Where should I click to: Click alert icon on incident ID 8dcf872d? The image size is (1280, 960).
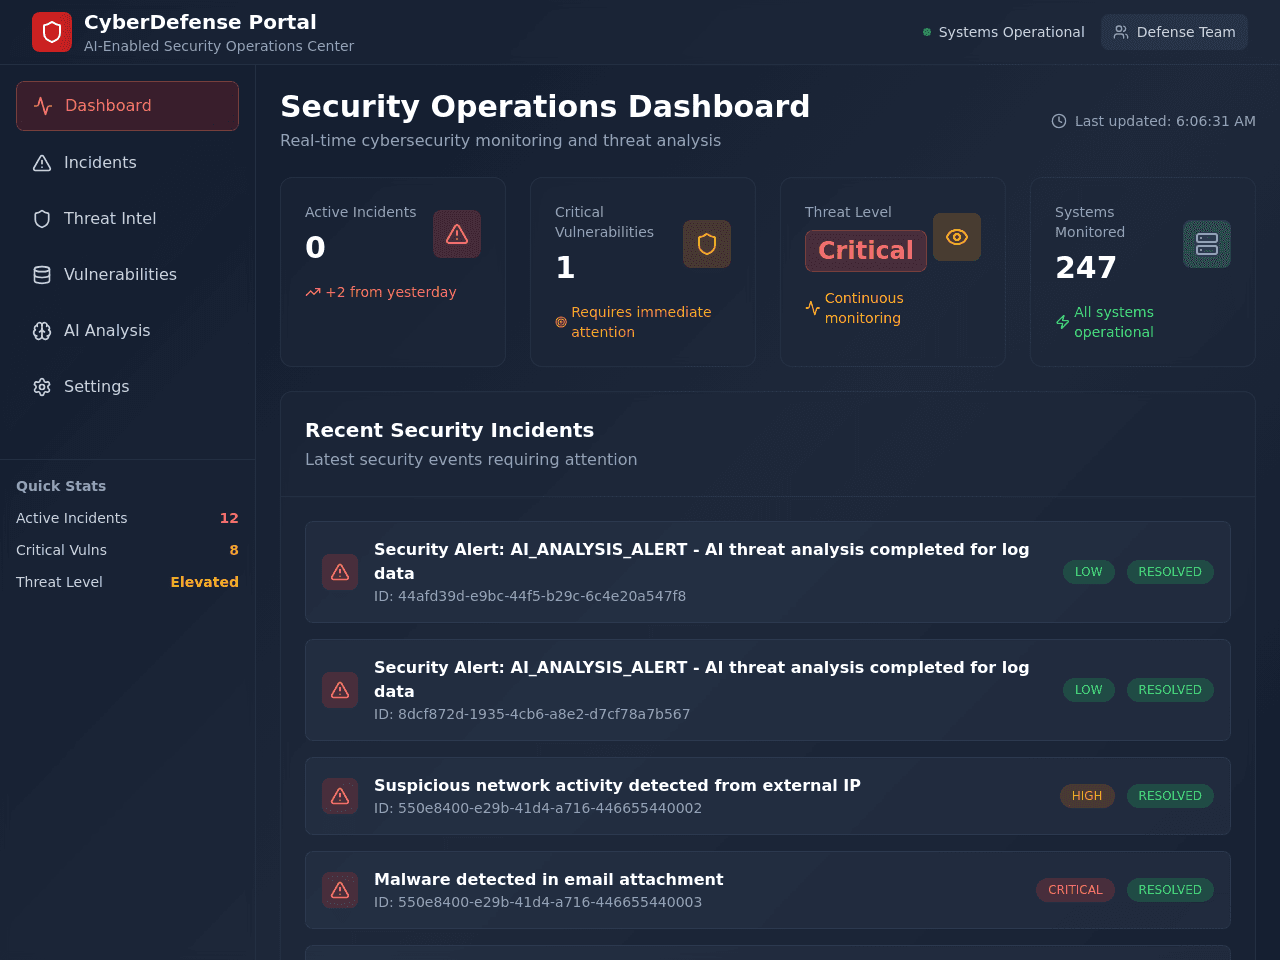[340, 690]
